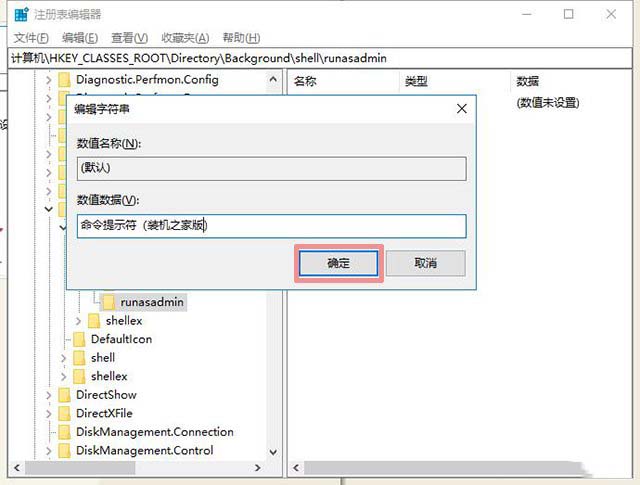Click the Registry Editor app icon in the title bar

[x=21, y=14]
